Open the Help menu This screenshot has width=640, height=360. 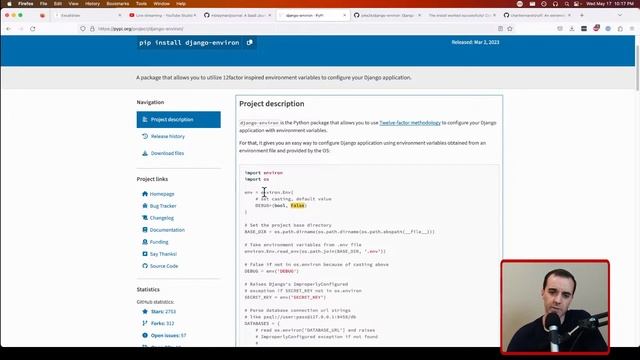[181, 4]
